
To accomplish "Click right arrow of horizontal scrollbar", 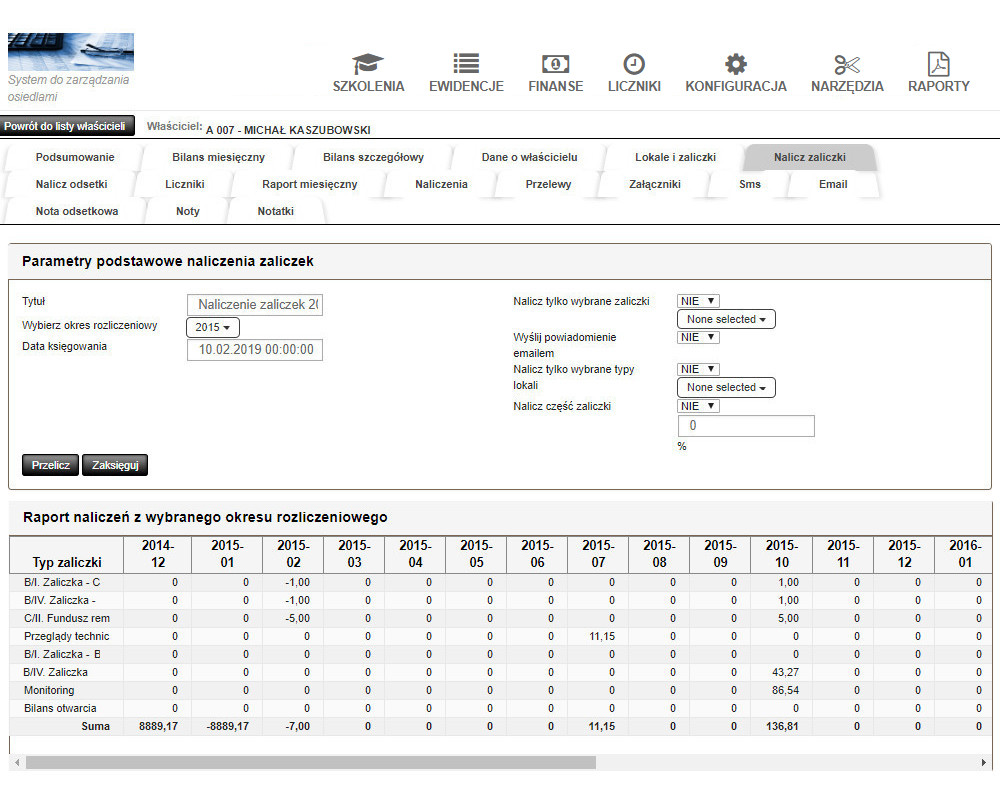I will 983,762.
